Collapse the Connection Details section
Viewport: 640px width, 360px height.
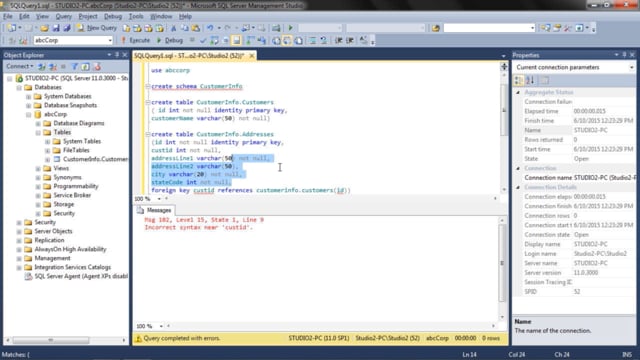pos(518,187)
